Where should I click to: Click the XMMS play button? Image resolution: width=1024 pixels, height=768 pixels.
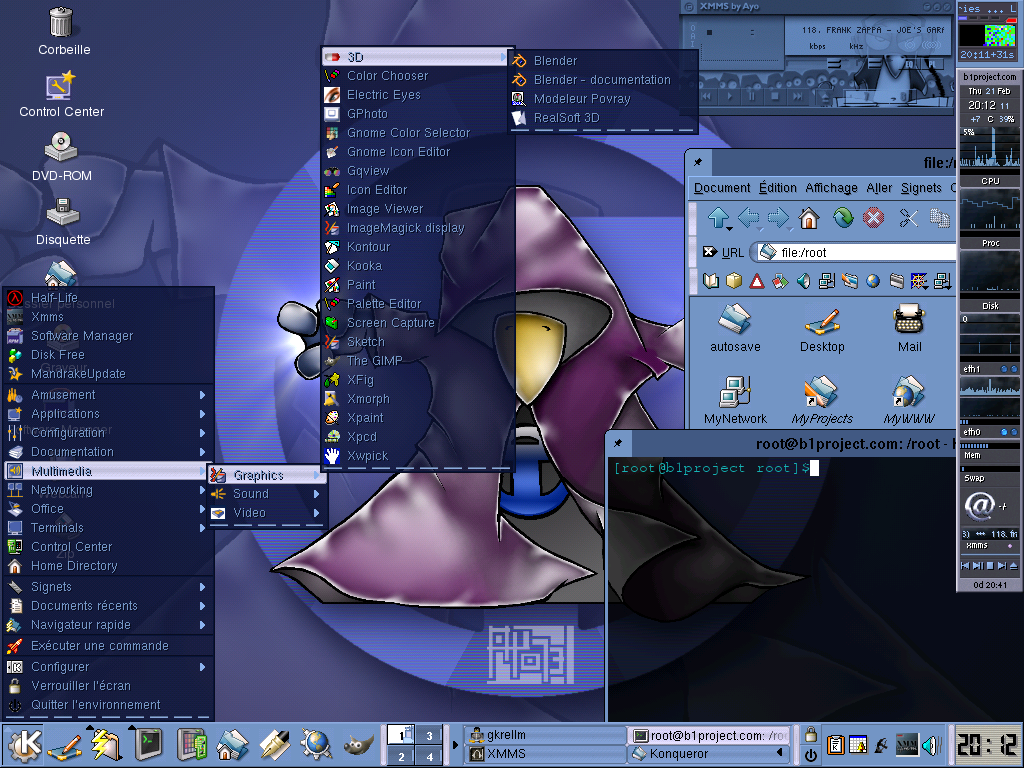click(x=729, y=96)
